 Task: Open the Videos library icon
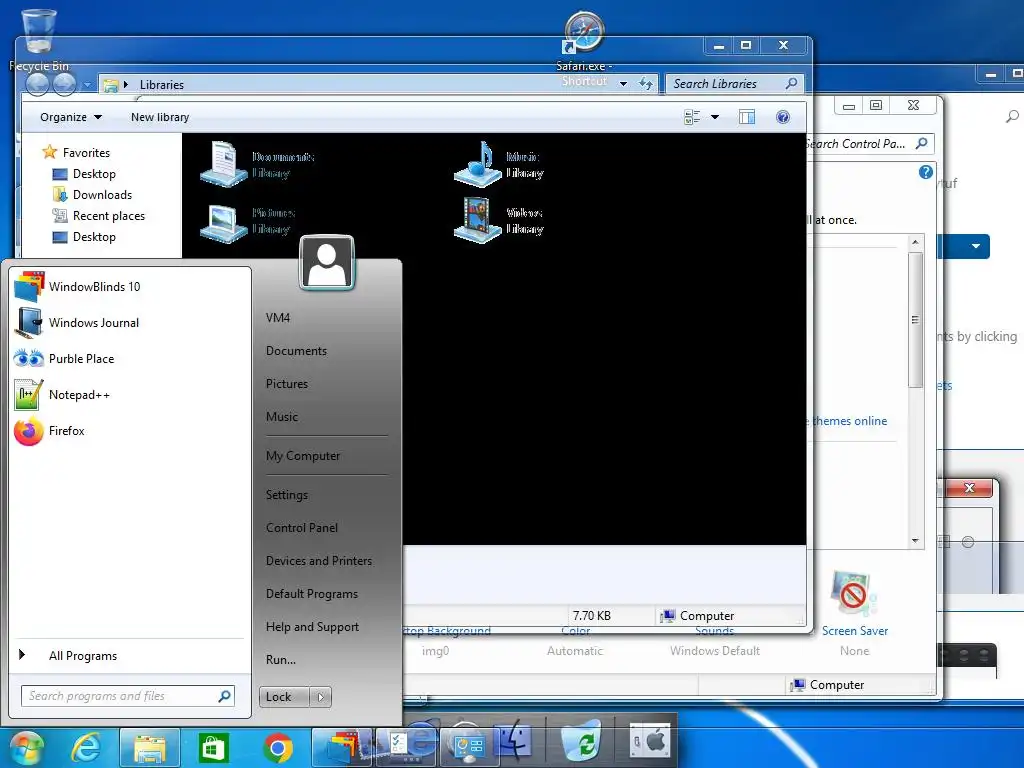tap(477, 220)
